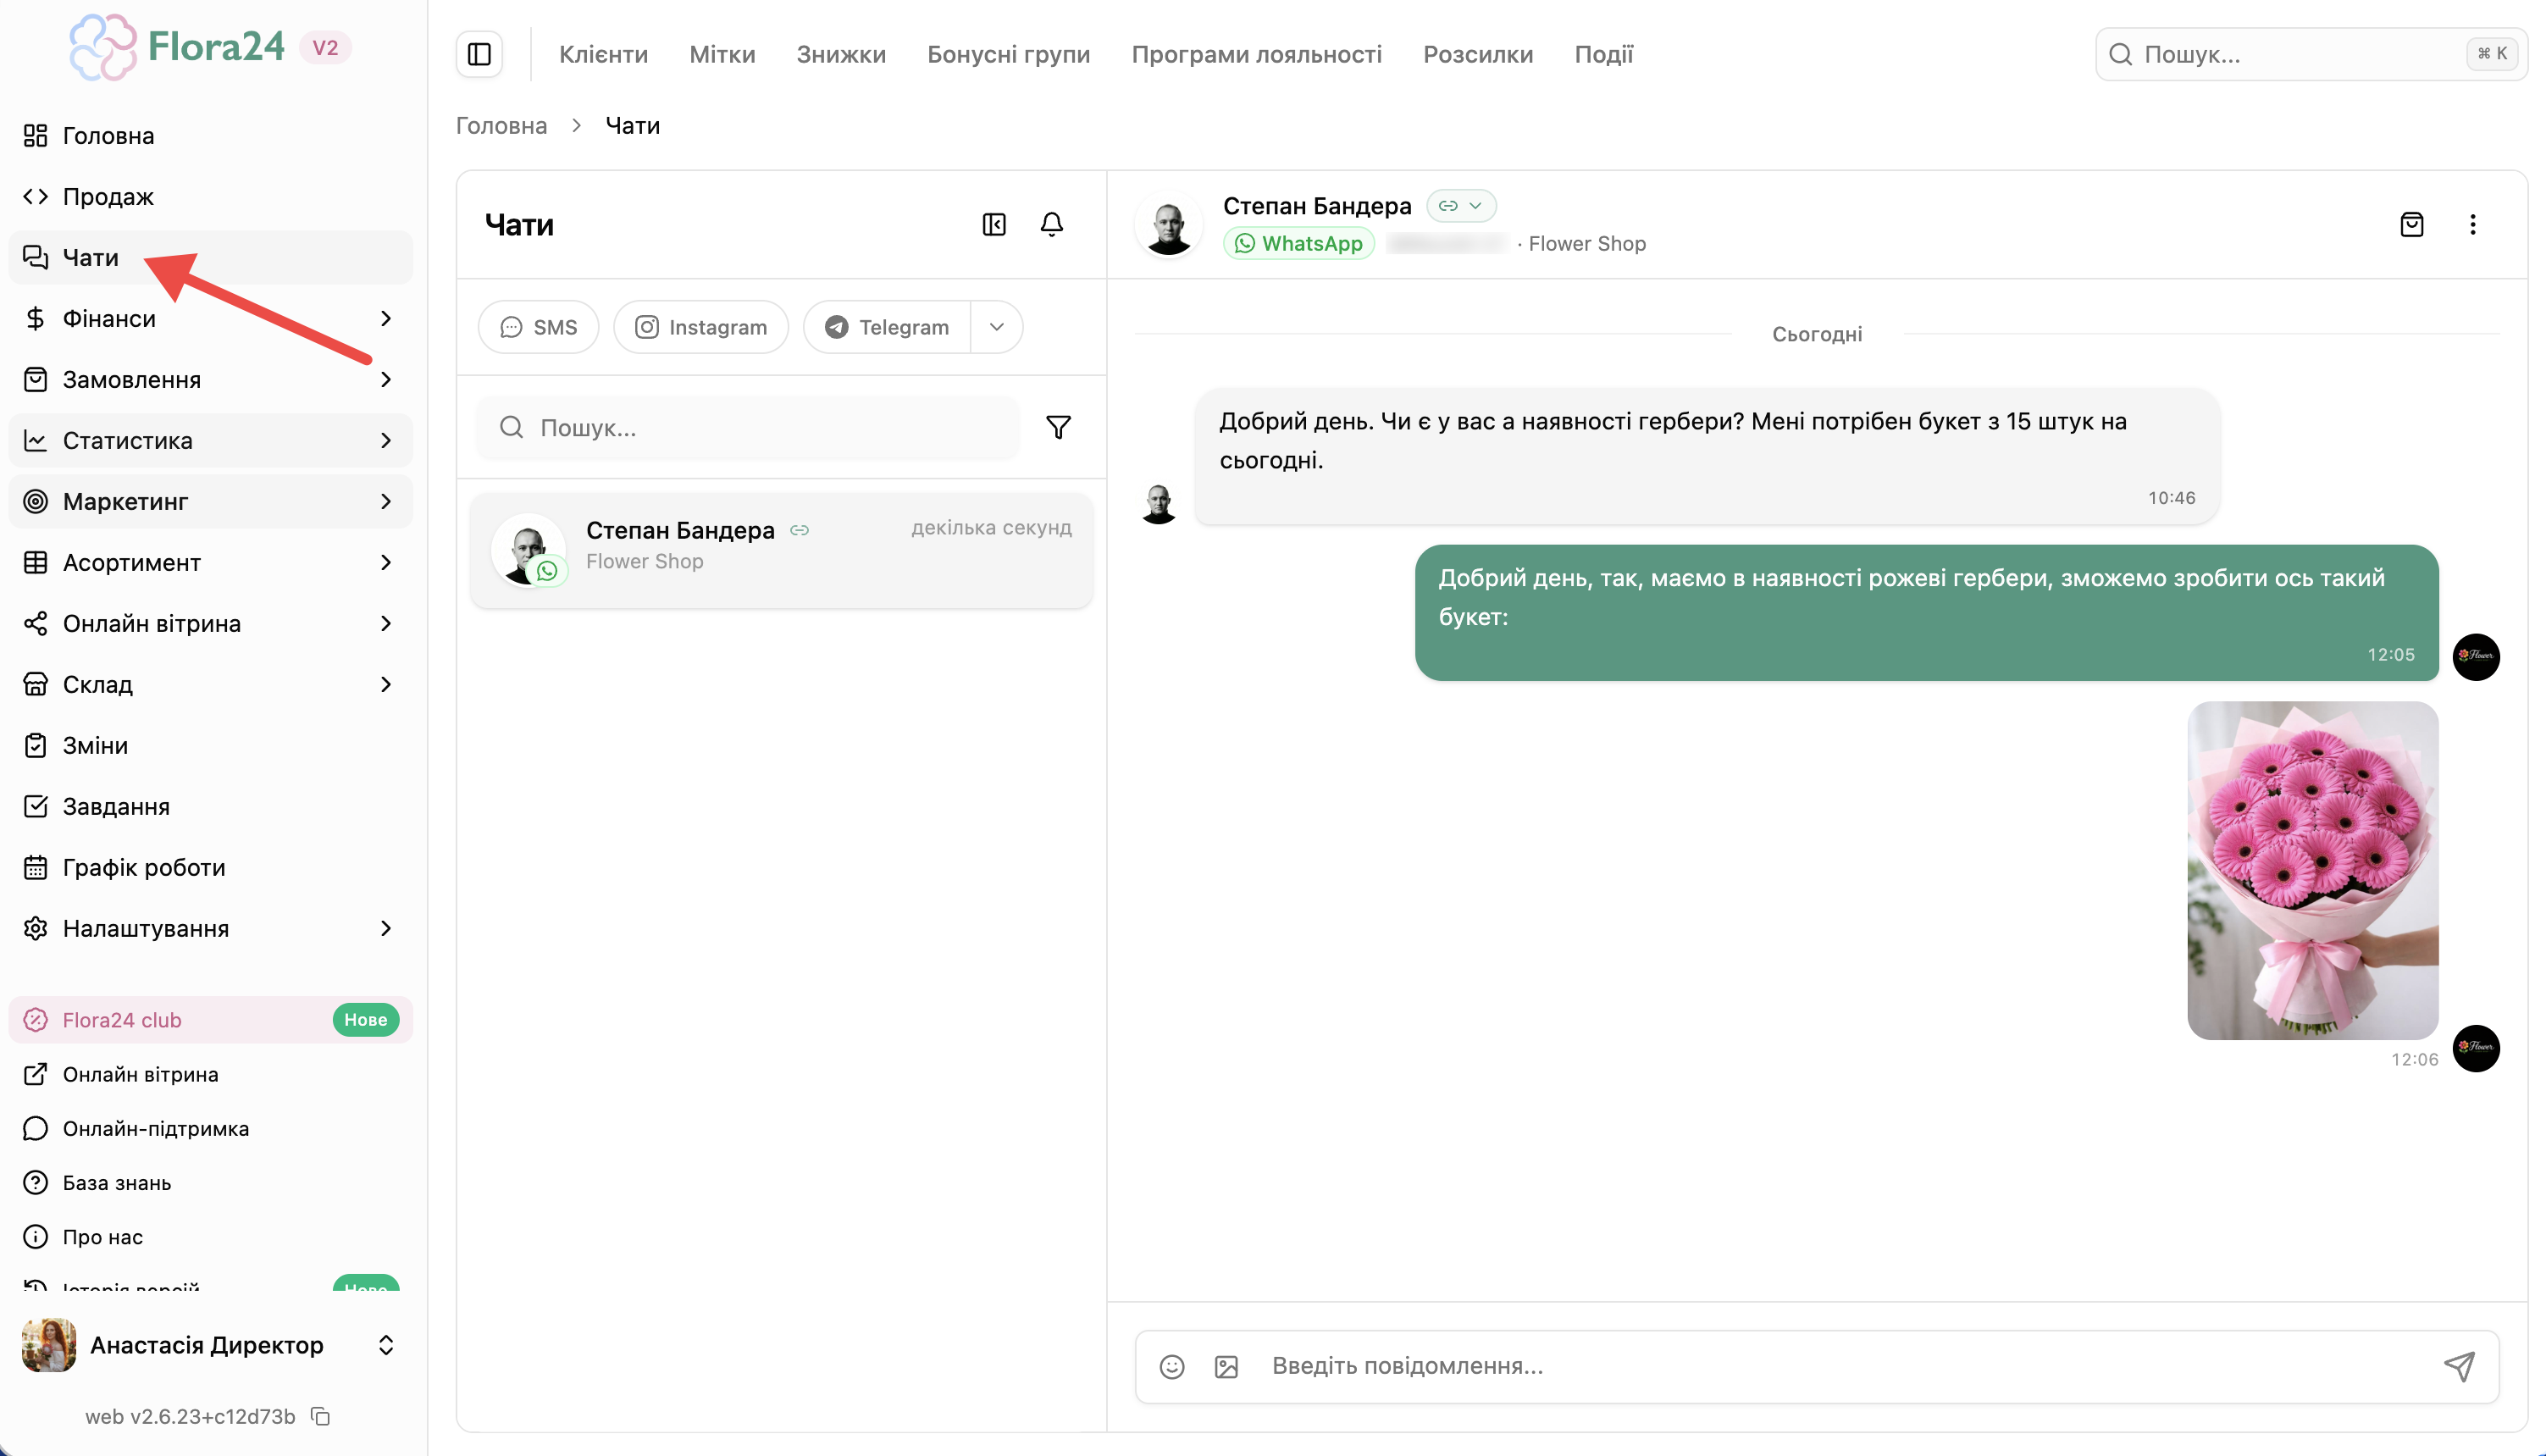This screenshot has width=2546, height=1456.
Task: Open the external Онлайн вітрина link
Action: (210, 1074)
